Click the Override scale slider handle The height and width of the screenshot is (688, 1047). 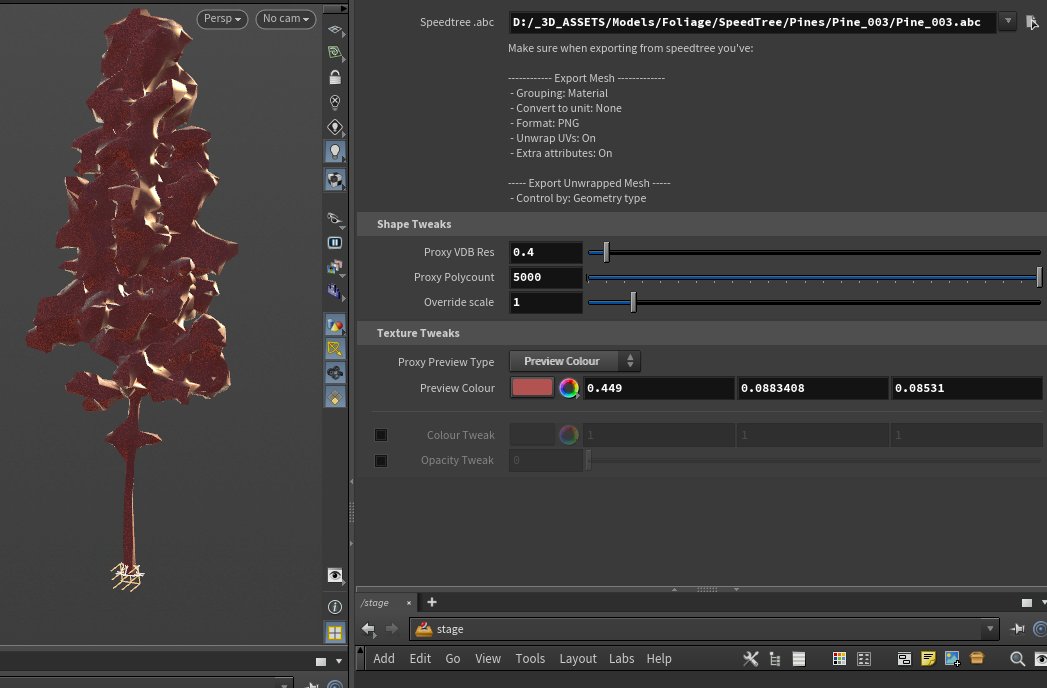[x=634, y=303]
